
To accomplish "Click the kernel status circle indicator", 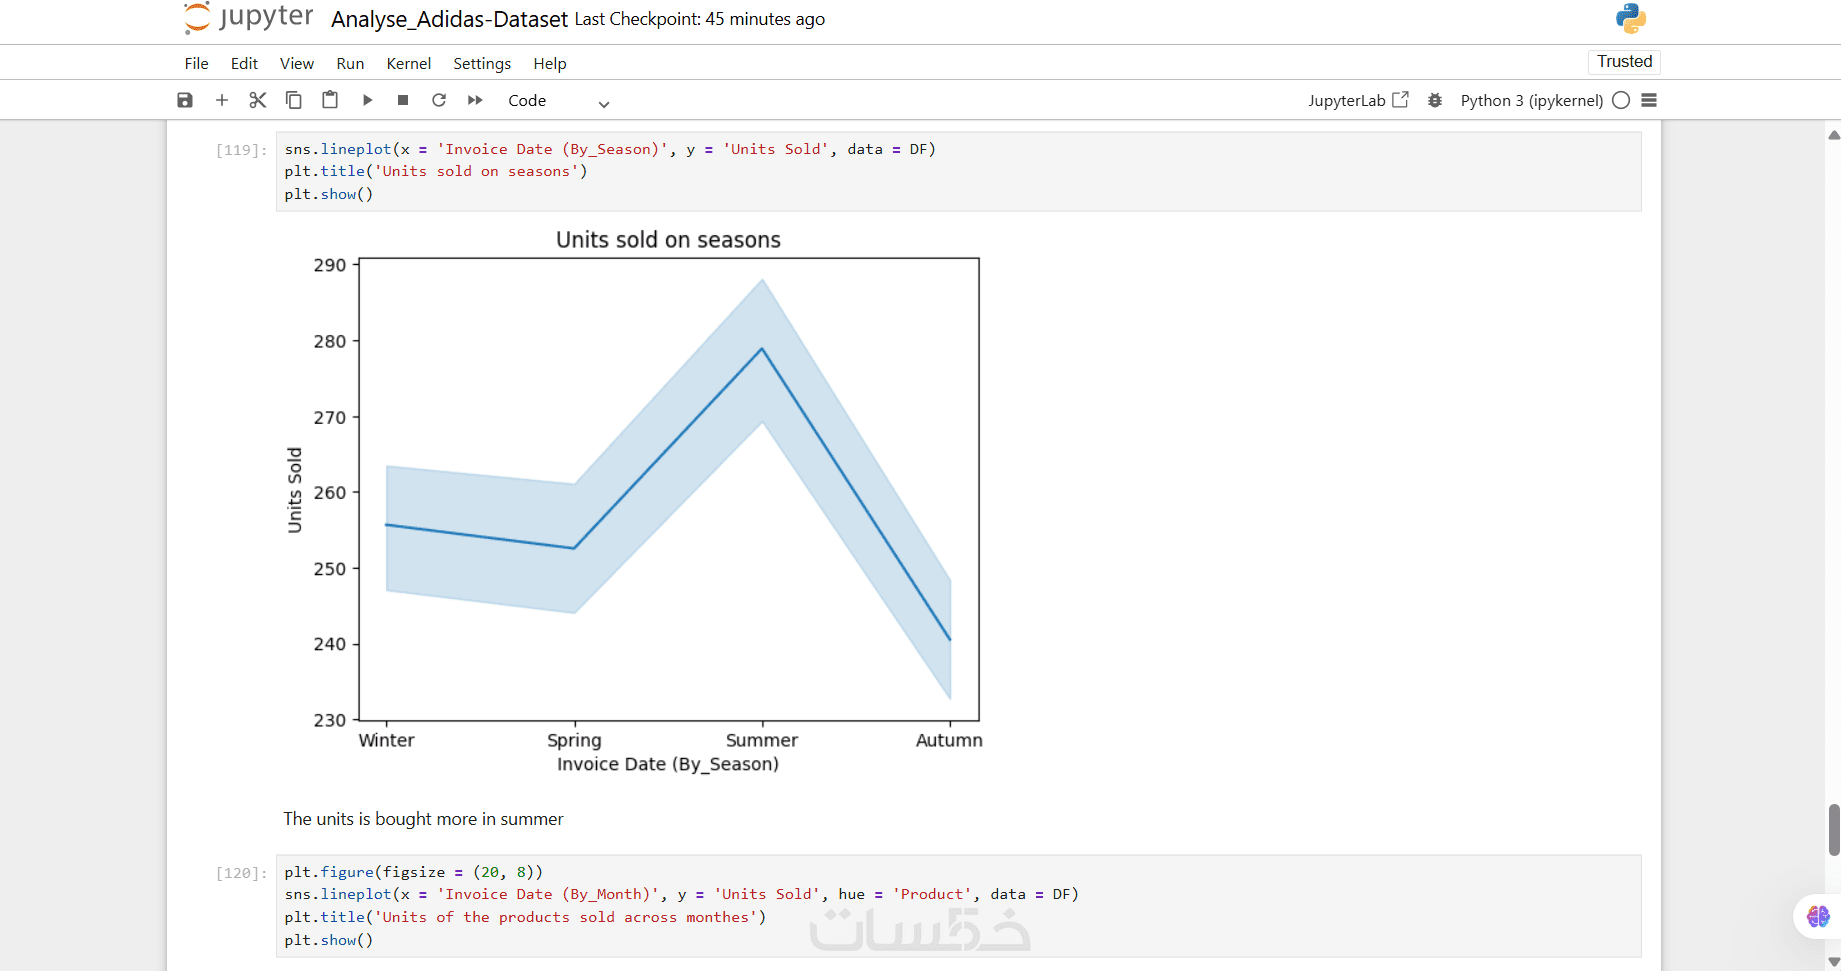I will [x=1621, y=100].
